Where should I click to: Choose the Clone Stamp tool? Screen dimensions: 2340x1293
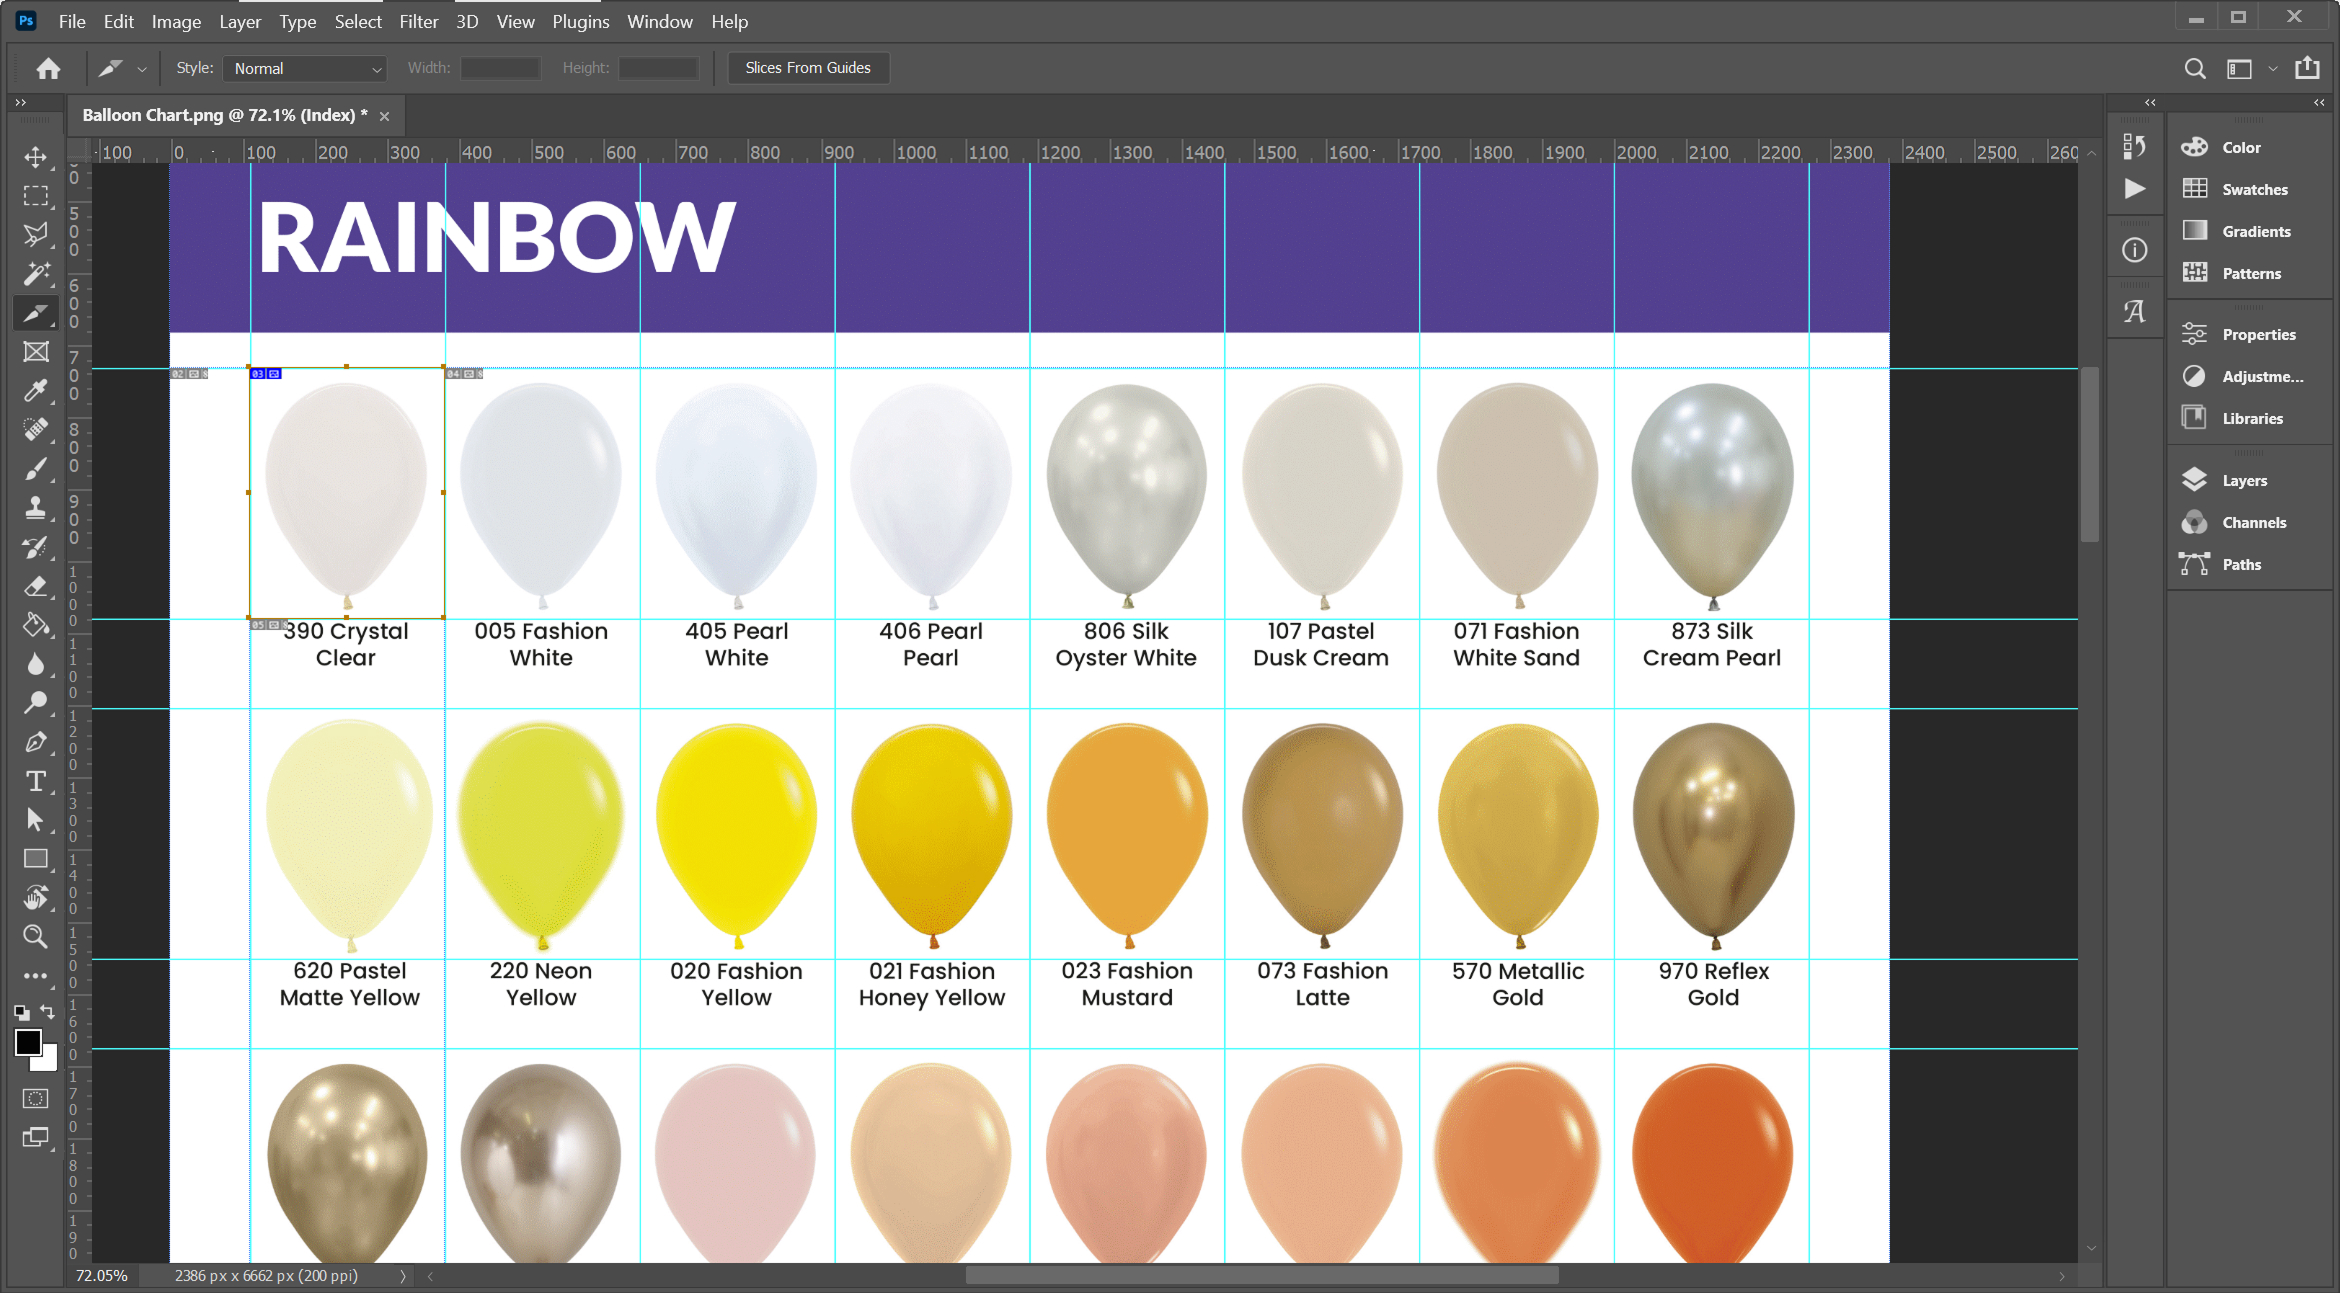(x=36, y=508)
